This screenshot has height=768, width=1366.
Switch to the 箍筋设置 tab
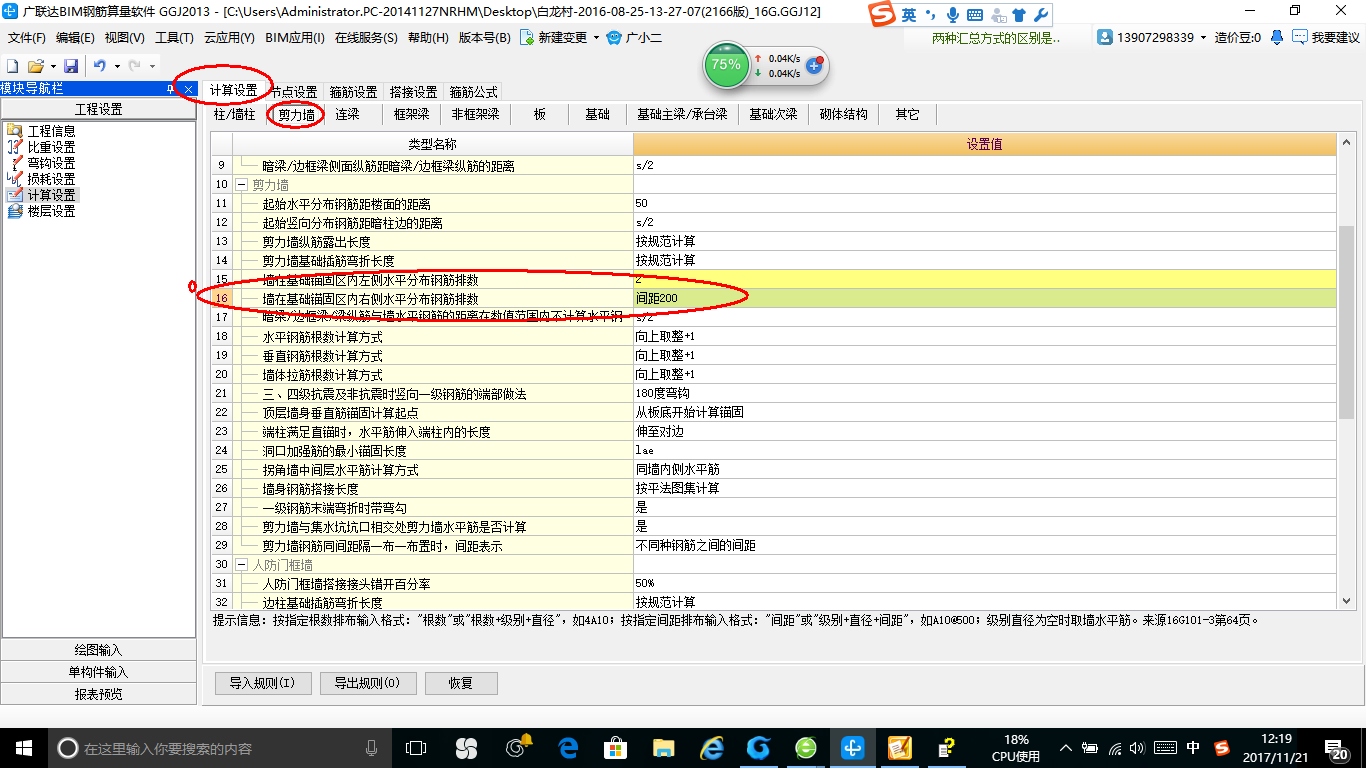[353, 92]
